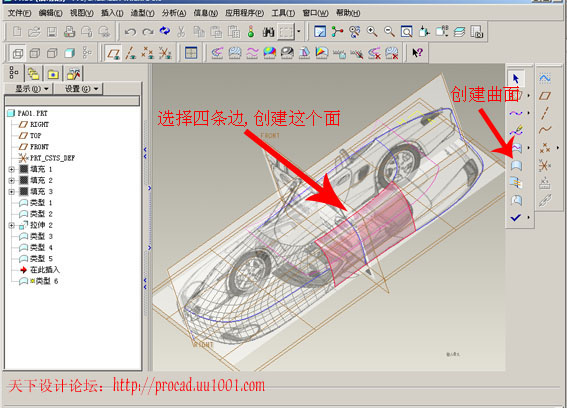The height and width of the screenshot is (408, 567).
Task: Toggle datum planes display
Action: 113,54
